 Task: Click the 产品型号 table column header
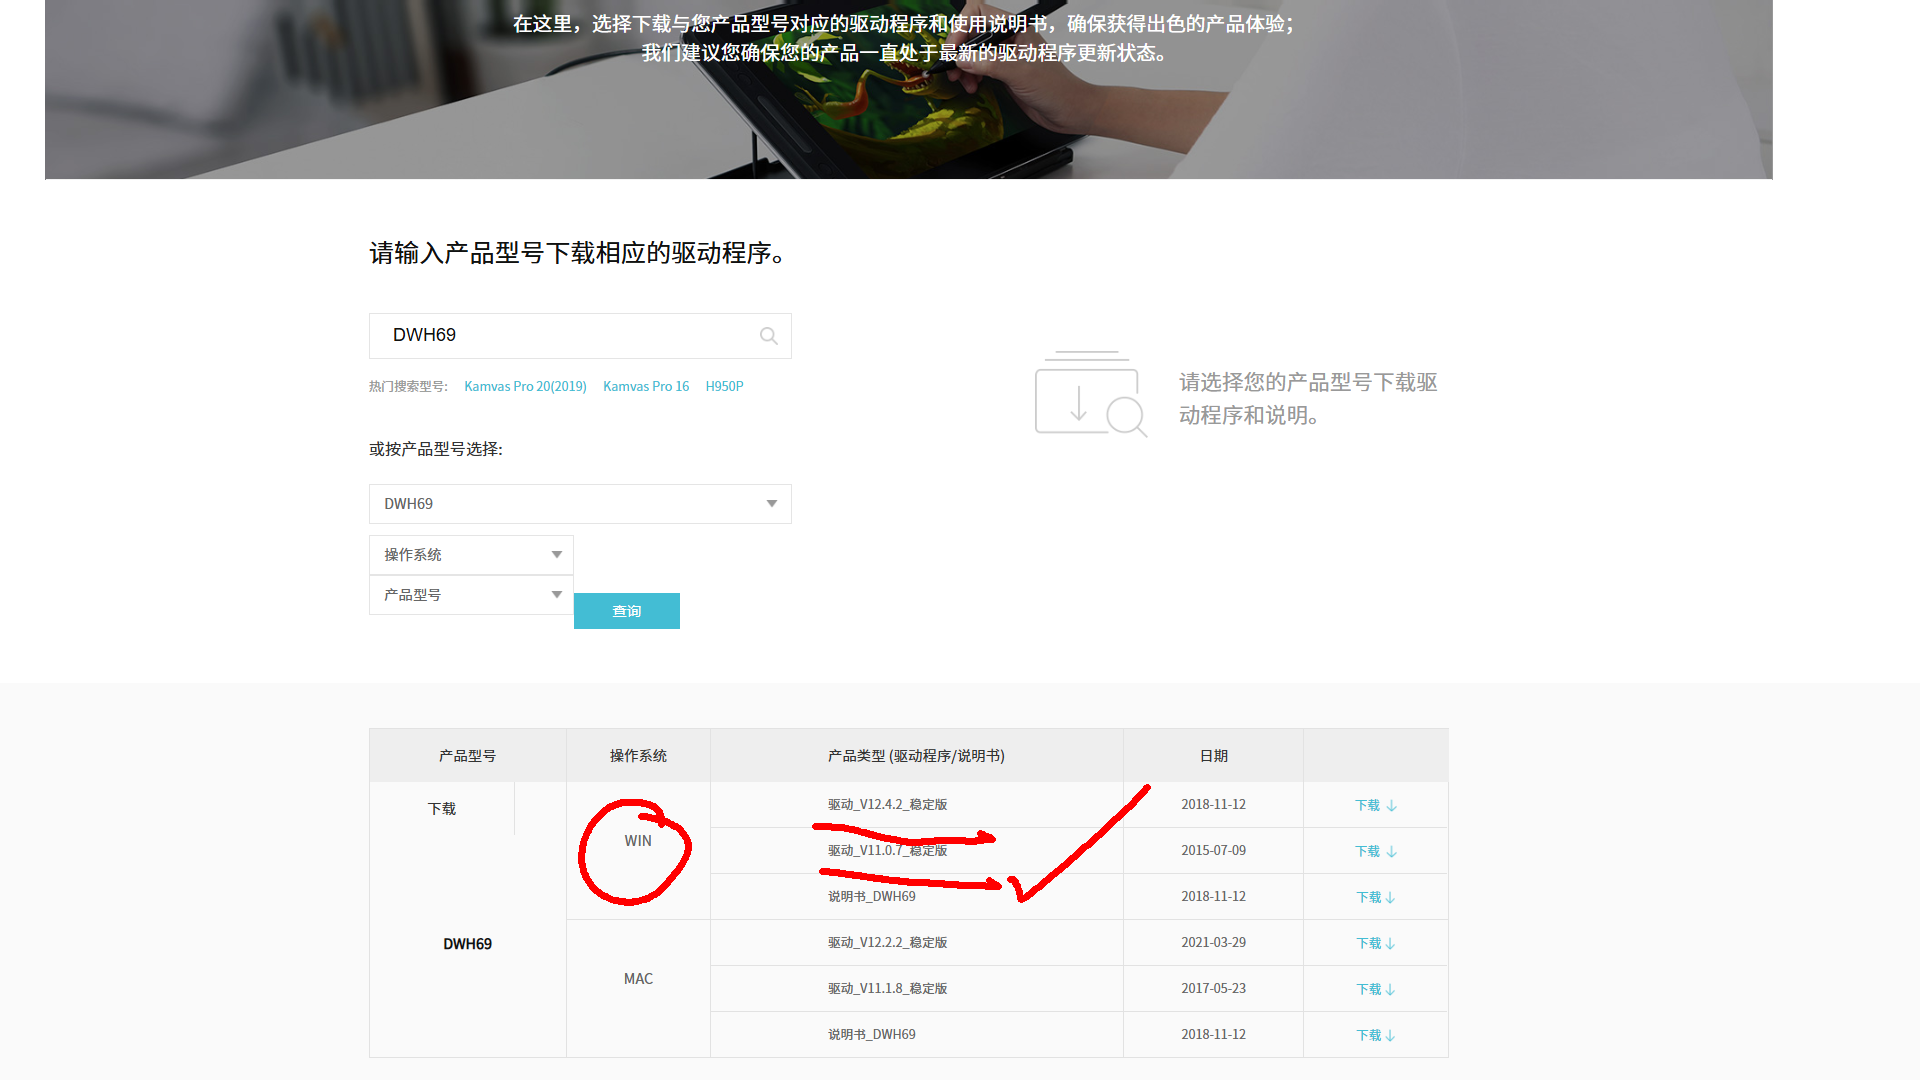click(x=467, y=756)
